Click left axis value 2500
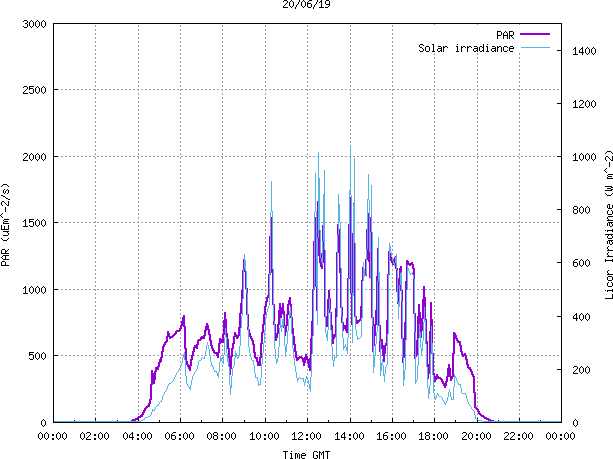Image resolution: width=613 pixels, height=459 pixels. click(34, 90)
